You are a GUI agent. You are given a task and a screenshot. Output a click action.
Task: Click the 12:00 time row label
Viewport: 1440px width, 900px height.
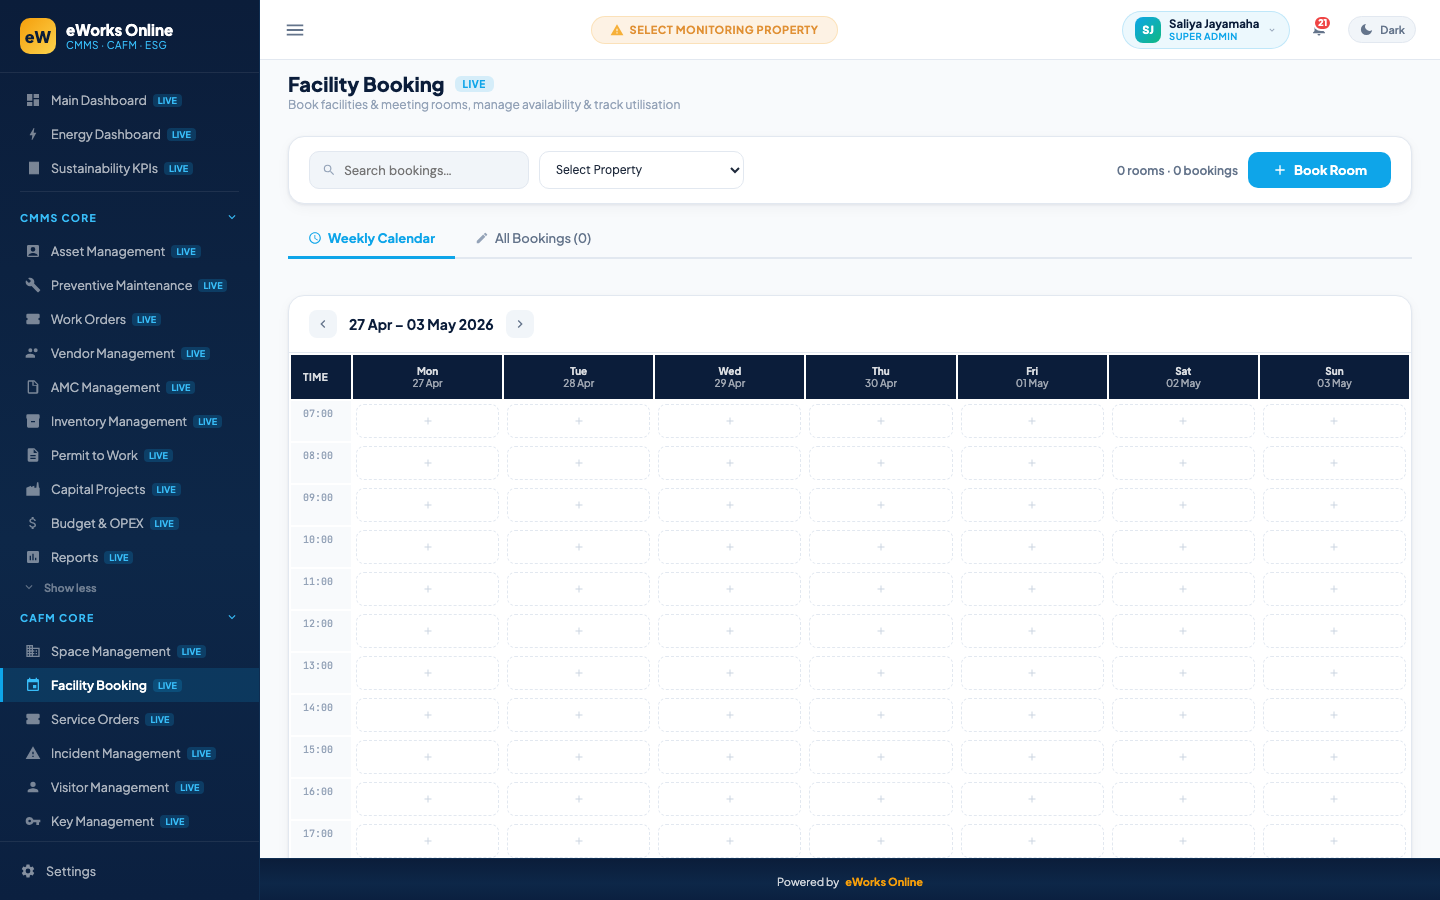point(318,623)
